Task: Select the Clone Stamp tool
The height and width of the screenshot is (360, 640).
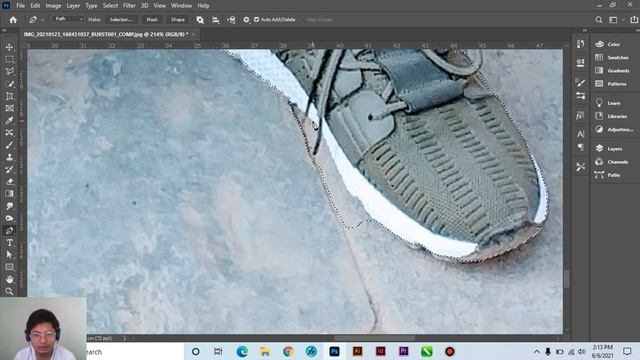Action: click(9, 157)
